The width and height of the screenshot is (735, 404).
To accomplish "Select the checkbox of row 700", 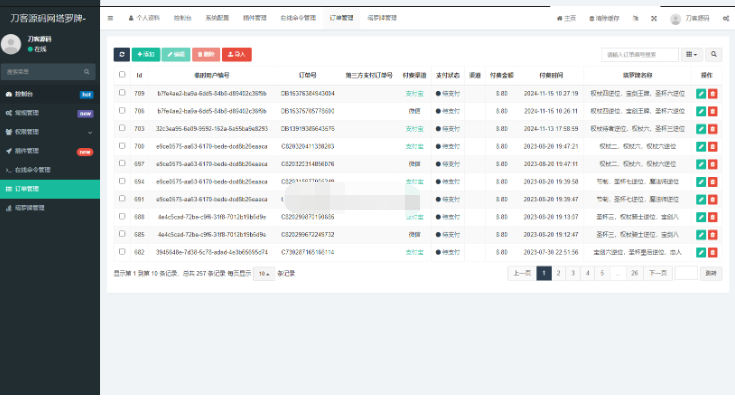I will (x=122, y=146).
